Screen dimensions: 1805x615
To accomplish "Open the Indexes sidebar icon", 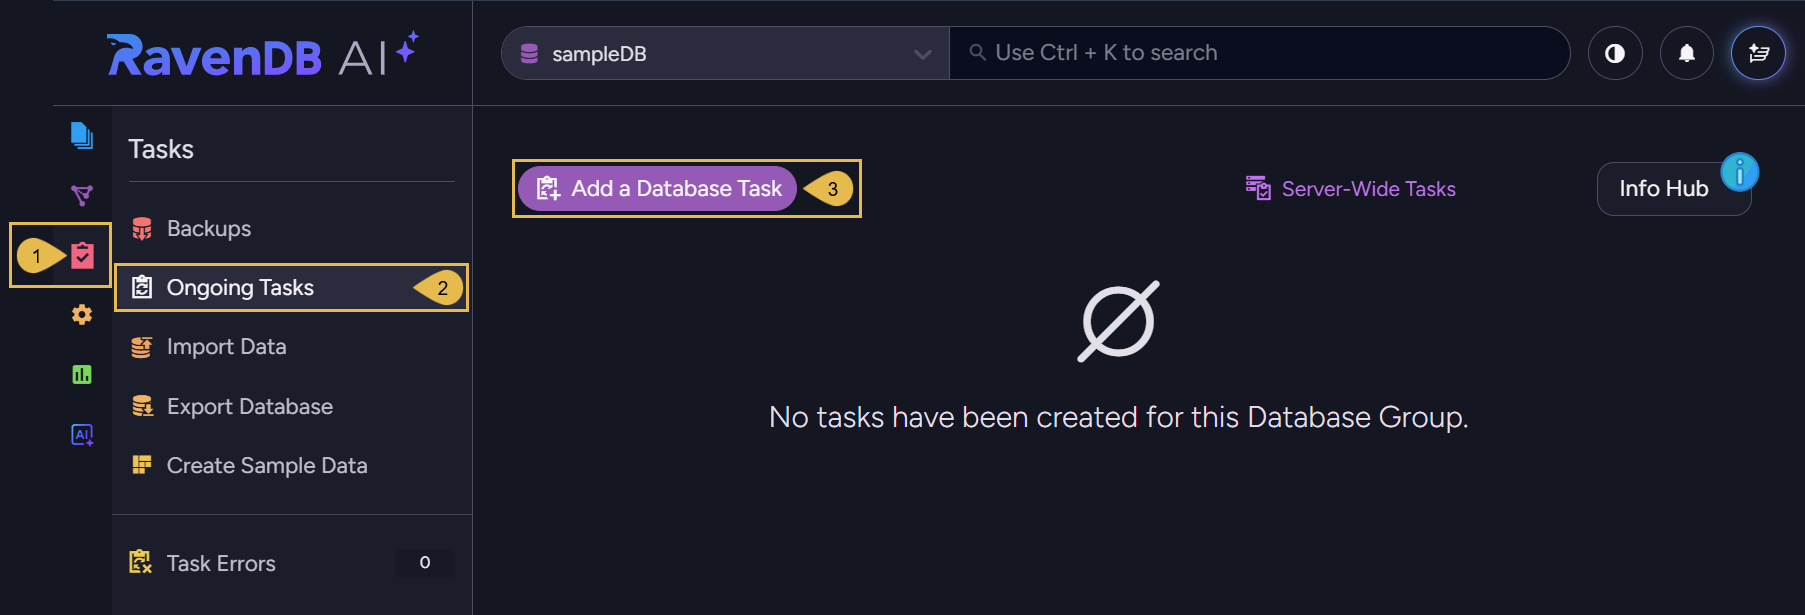I will [x=82, y=195].
